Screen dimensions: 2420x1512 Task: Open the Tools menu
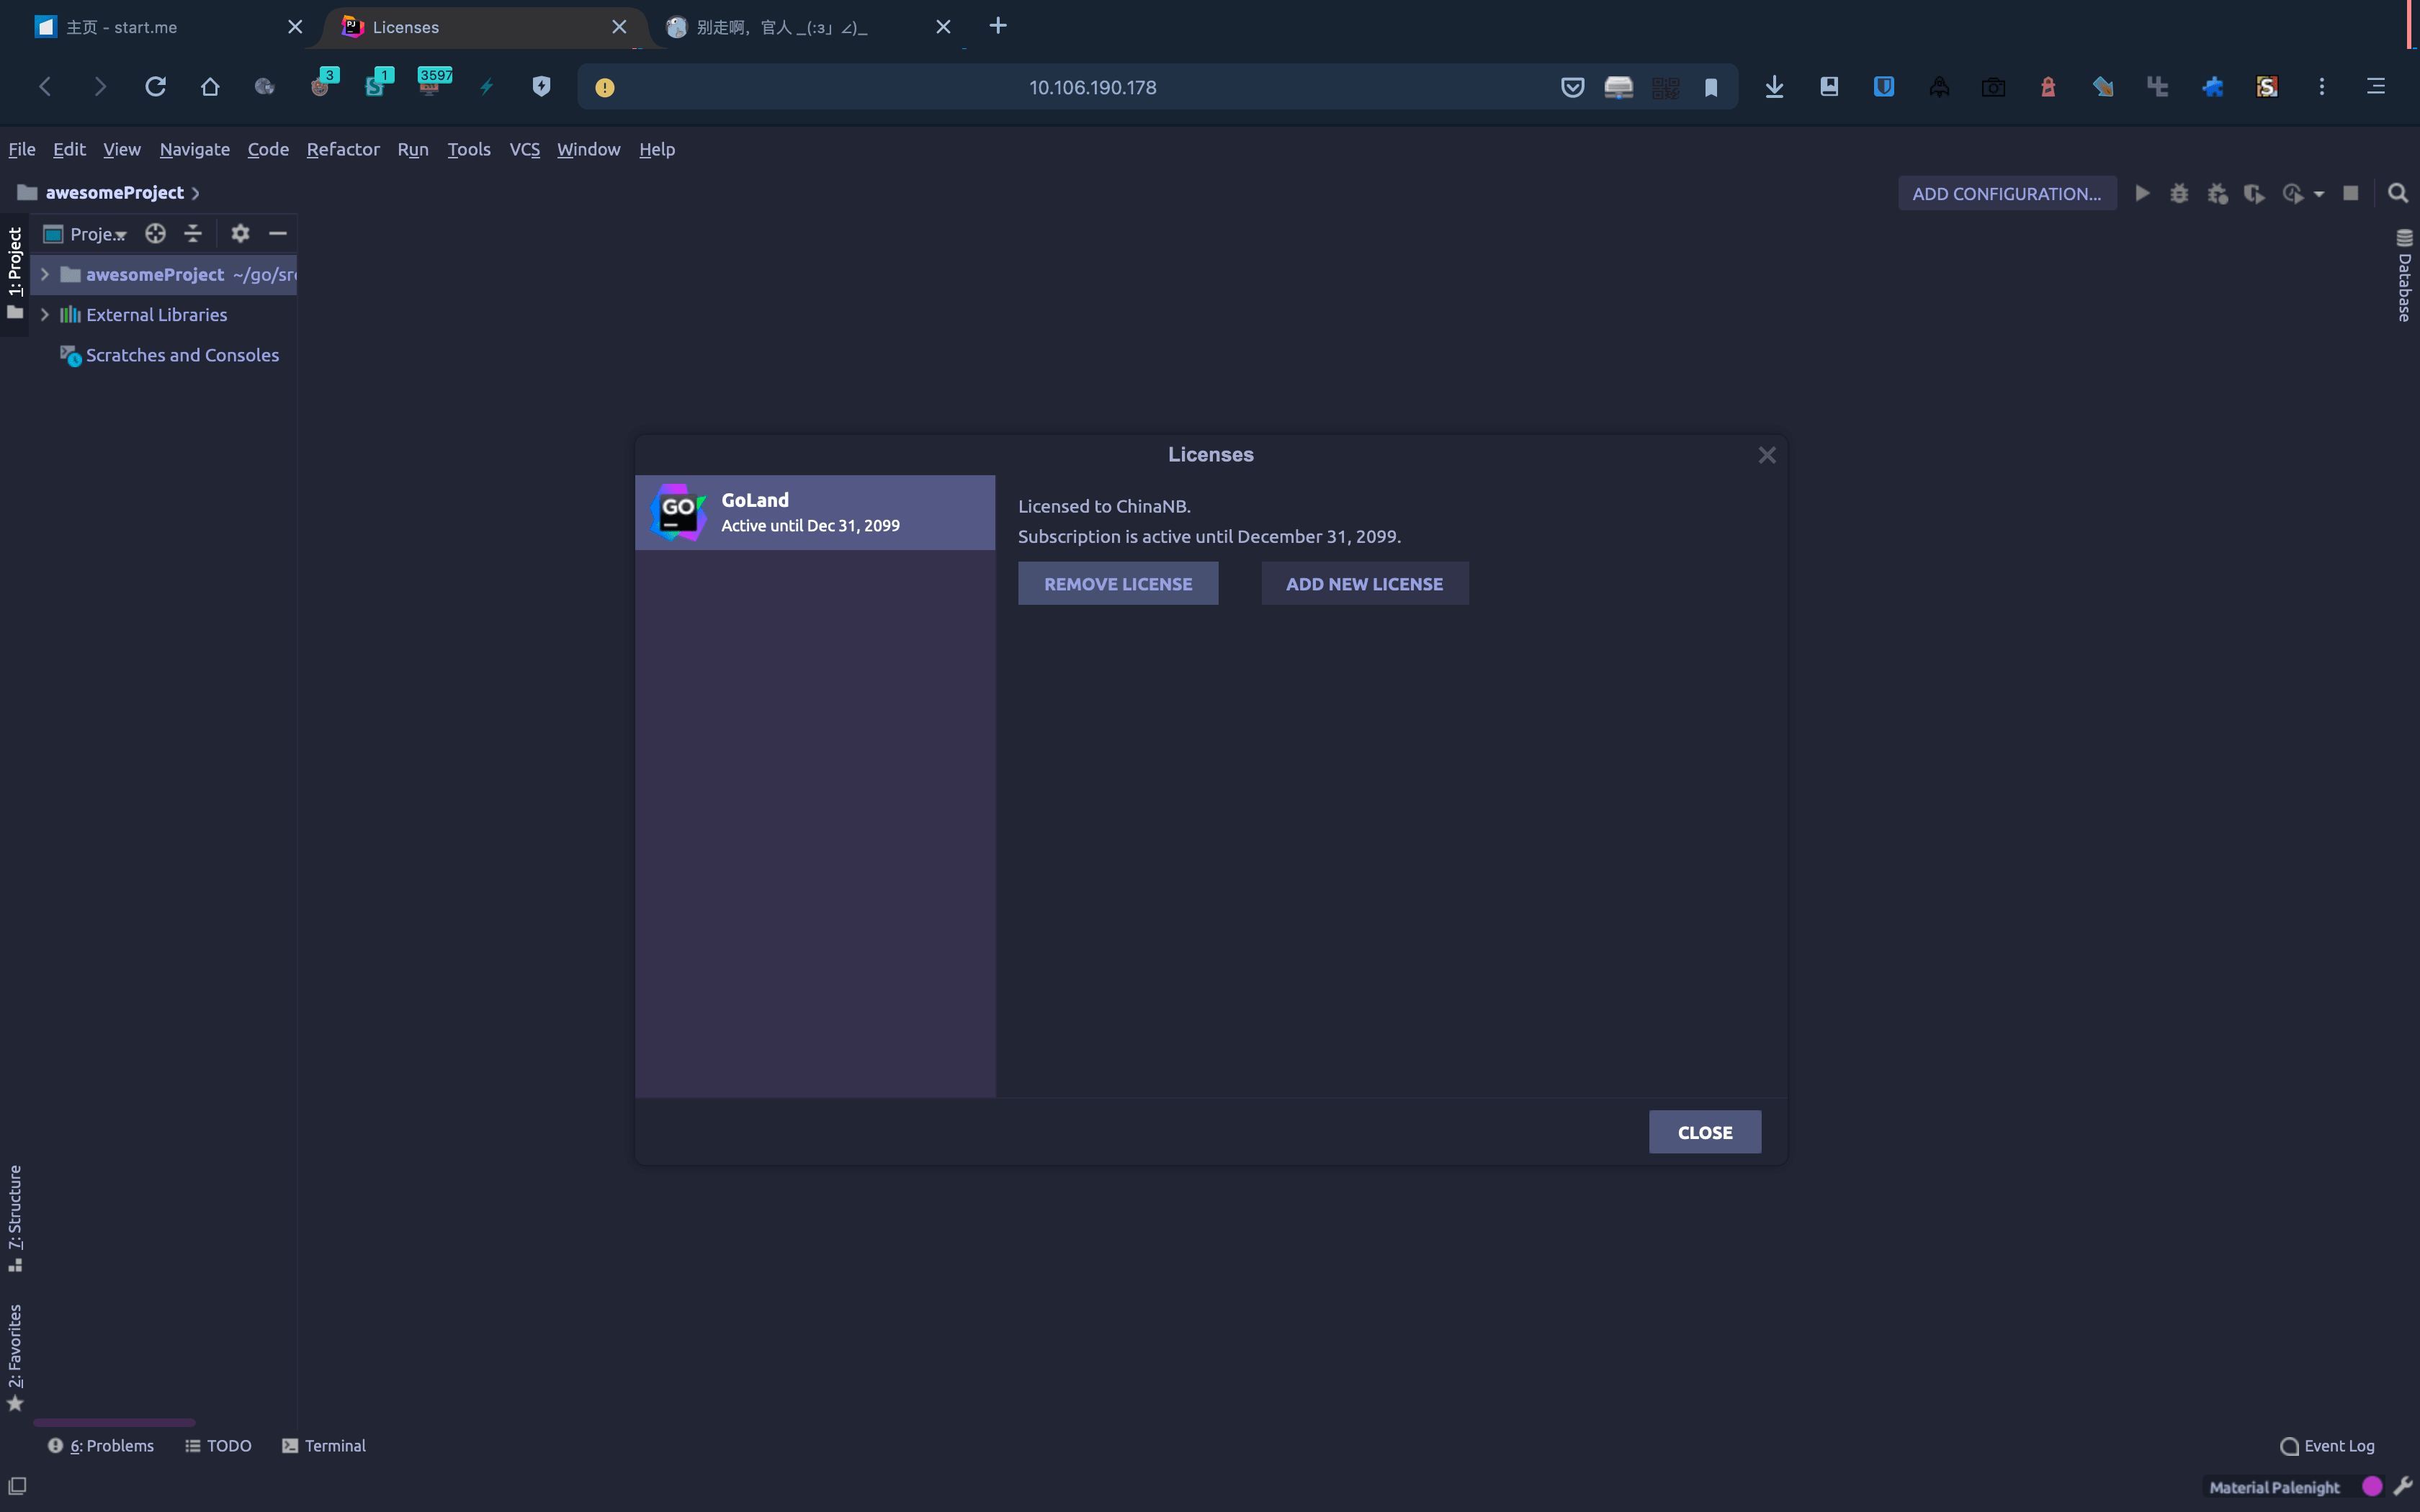click(468, 149)
